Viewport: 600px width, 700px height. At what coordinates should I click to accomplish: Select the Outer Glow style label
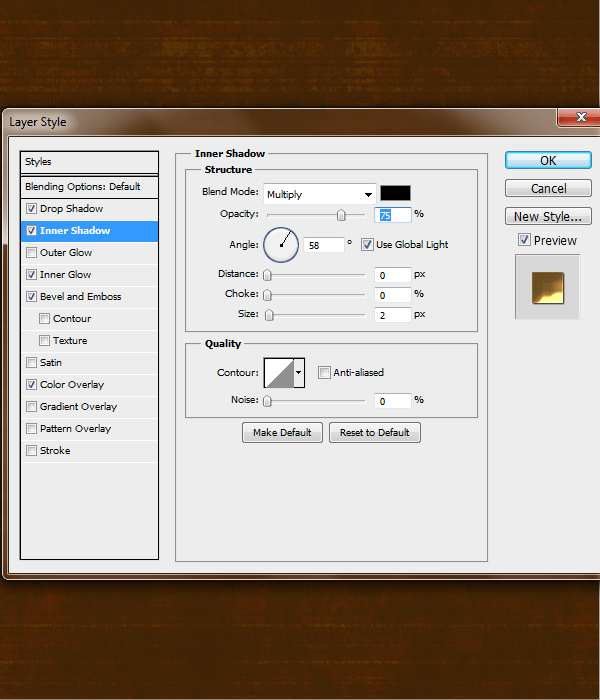click(x=66, y=253)
